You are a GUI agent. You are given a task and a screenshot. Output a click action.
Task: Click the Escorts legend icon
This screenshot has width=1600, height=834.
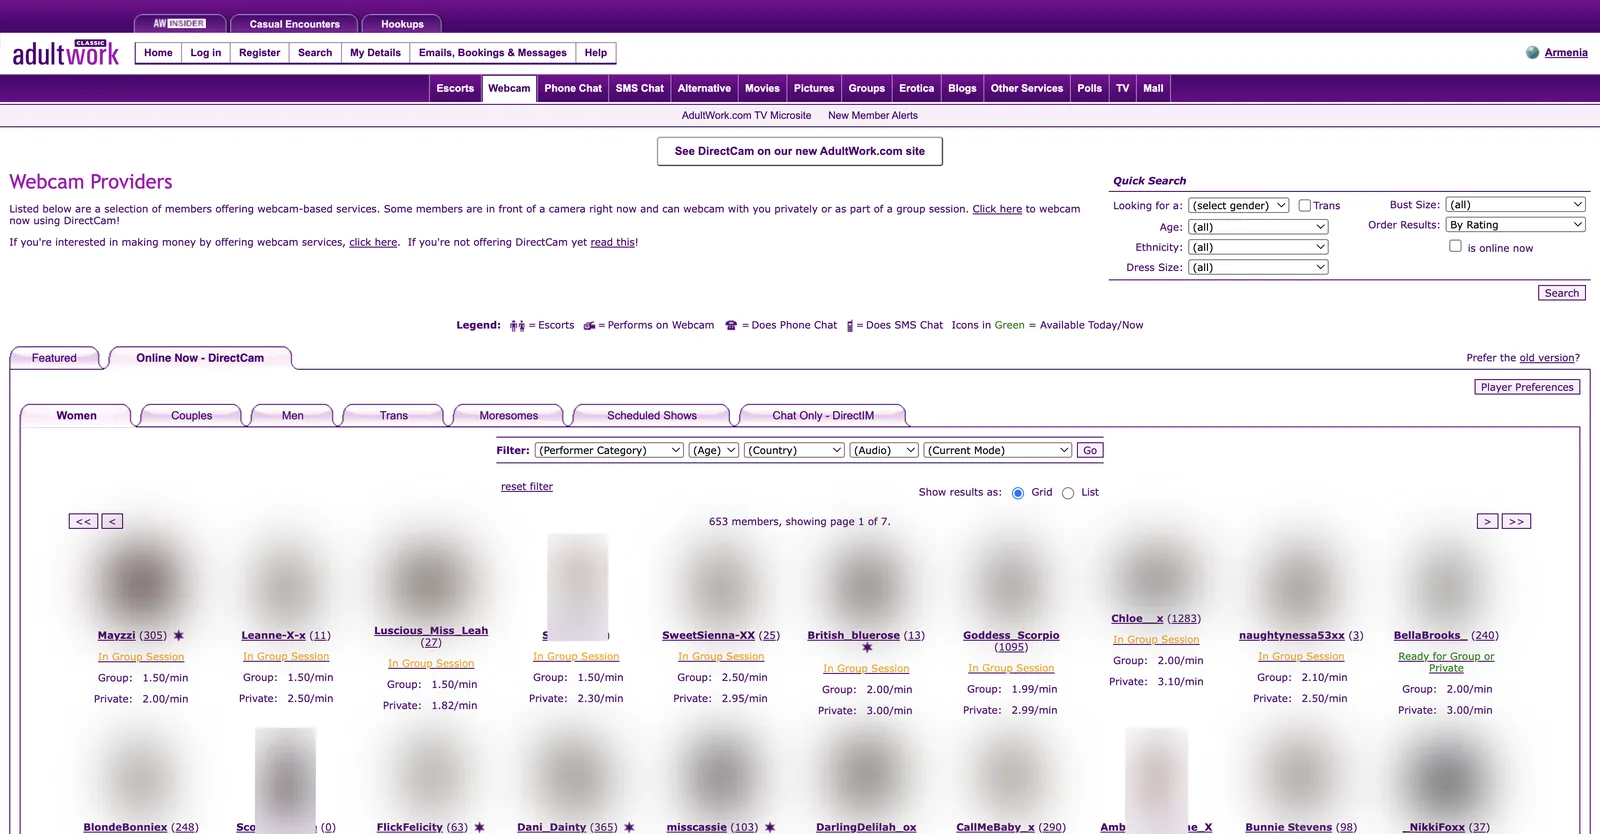(517, 326)
